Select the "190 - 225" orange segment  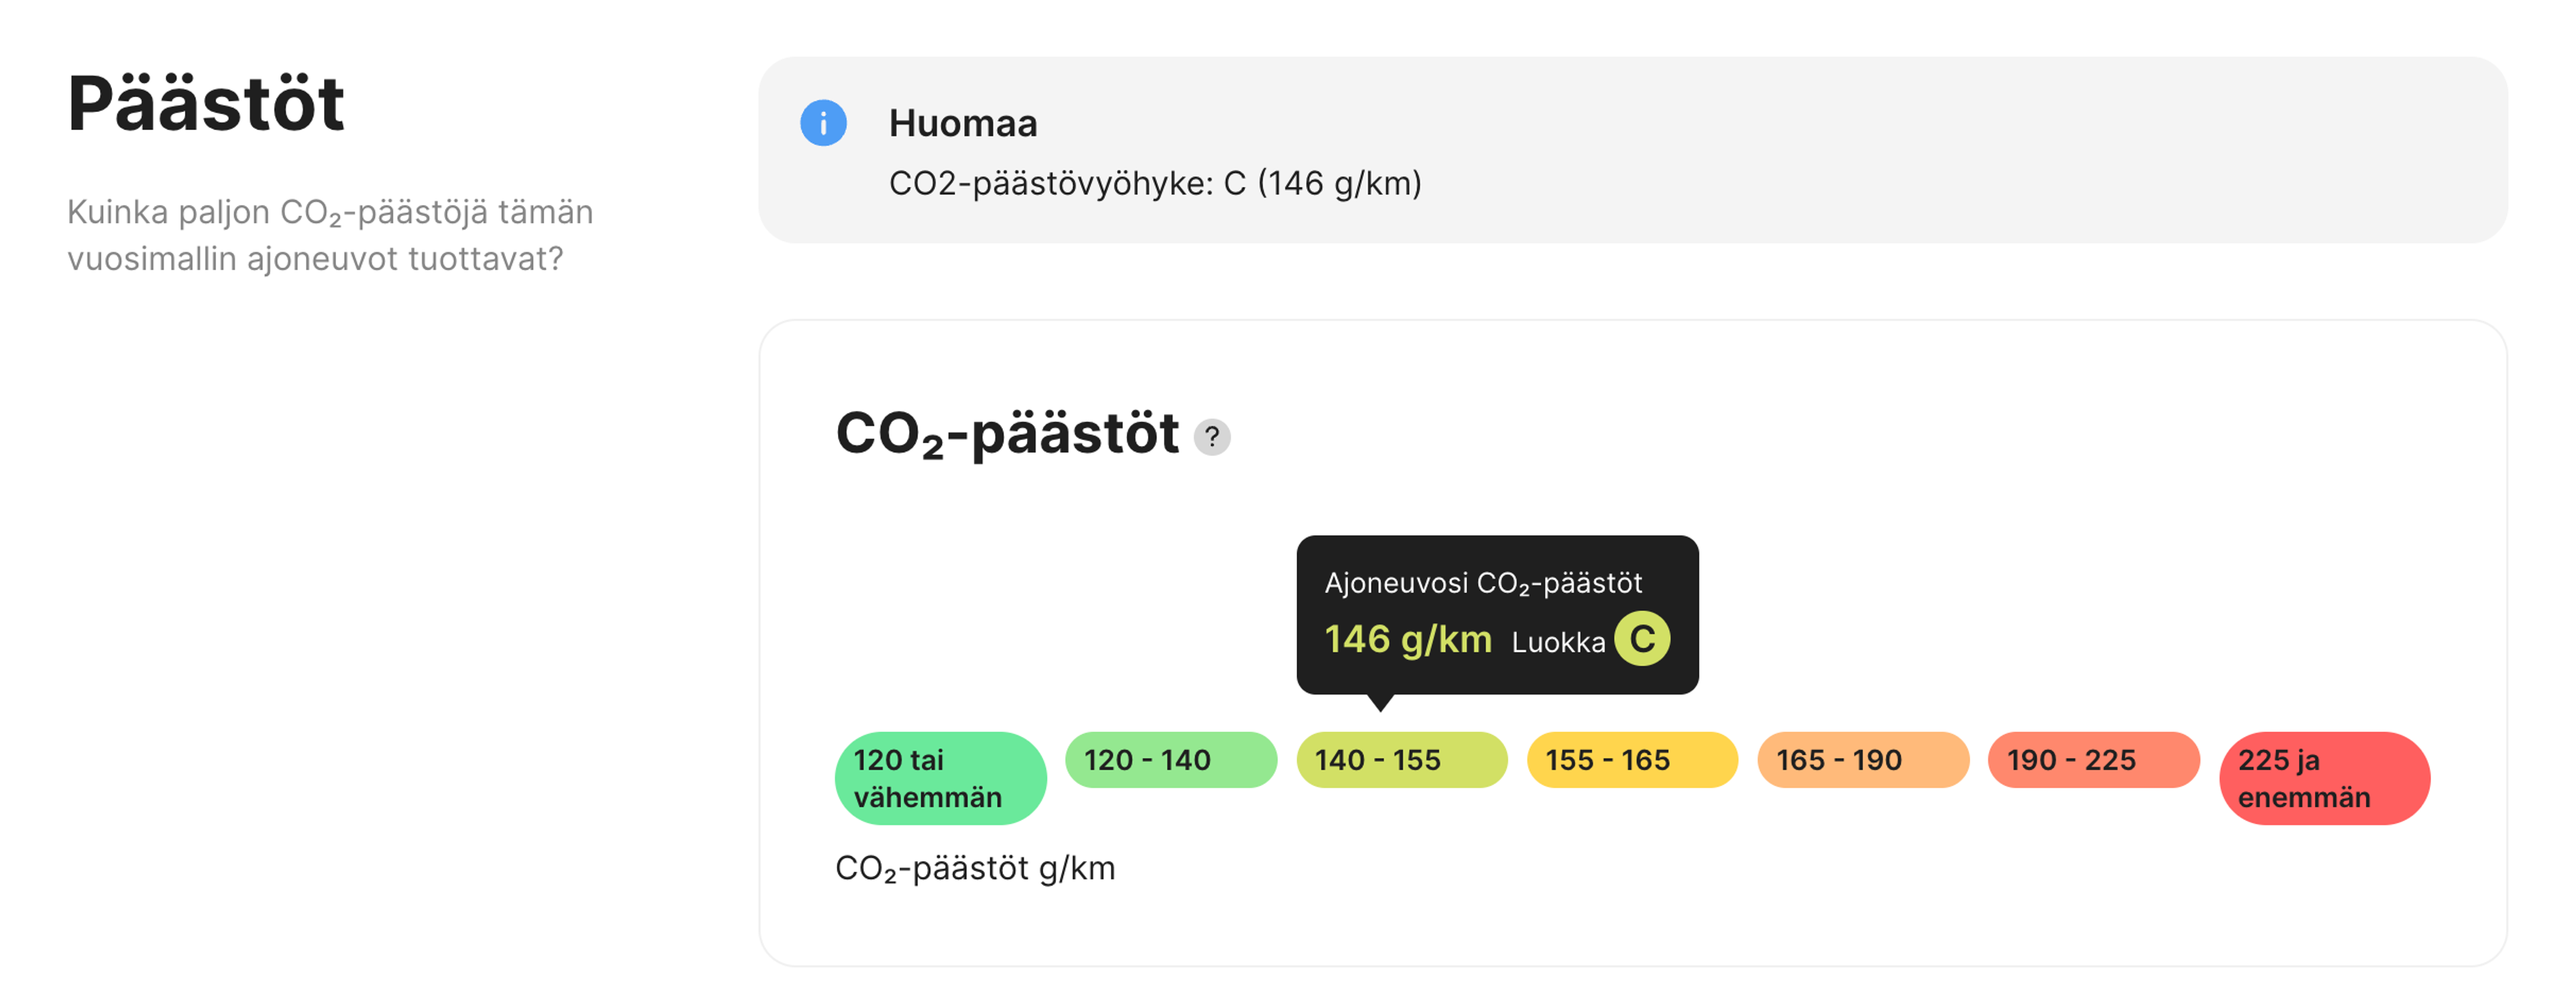(x=2092, y=760)
